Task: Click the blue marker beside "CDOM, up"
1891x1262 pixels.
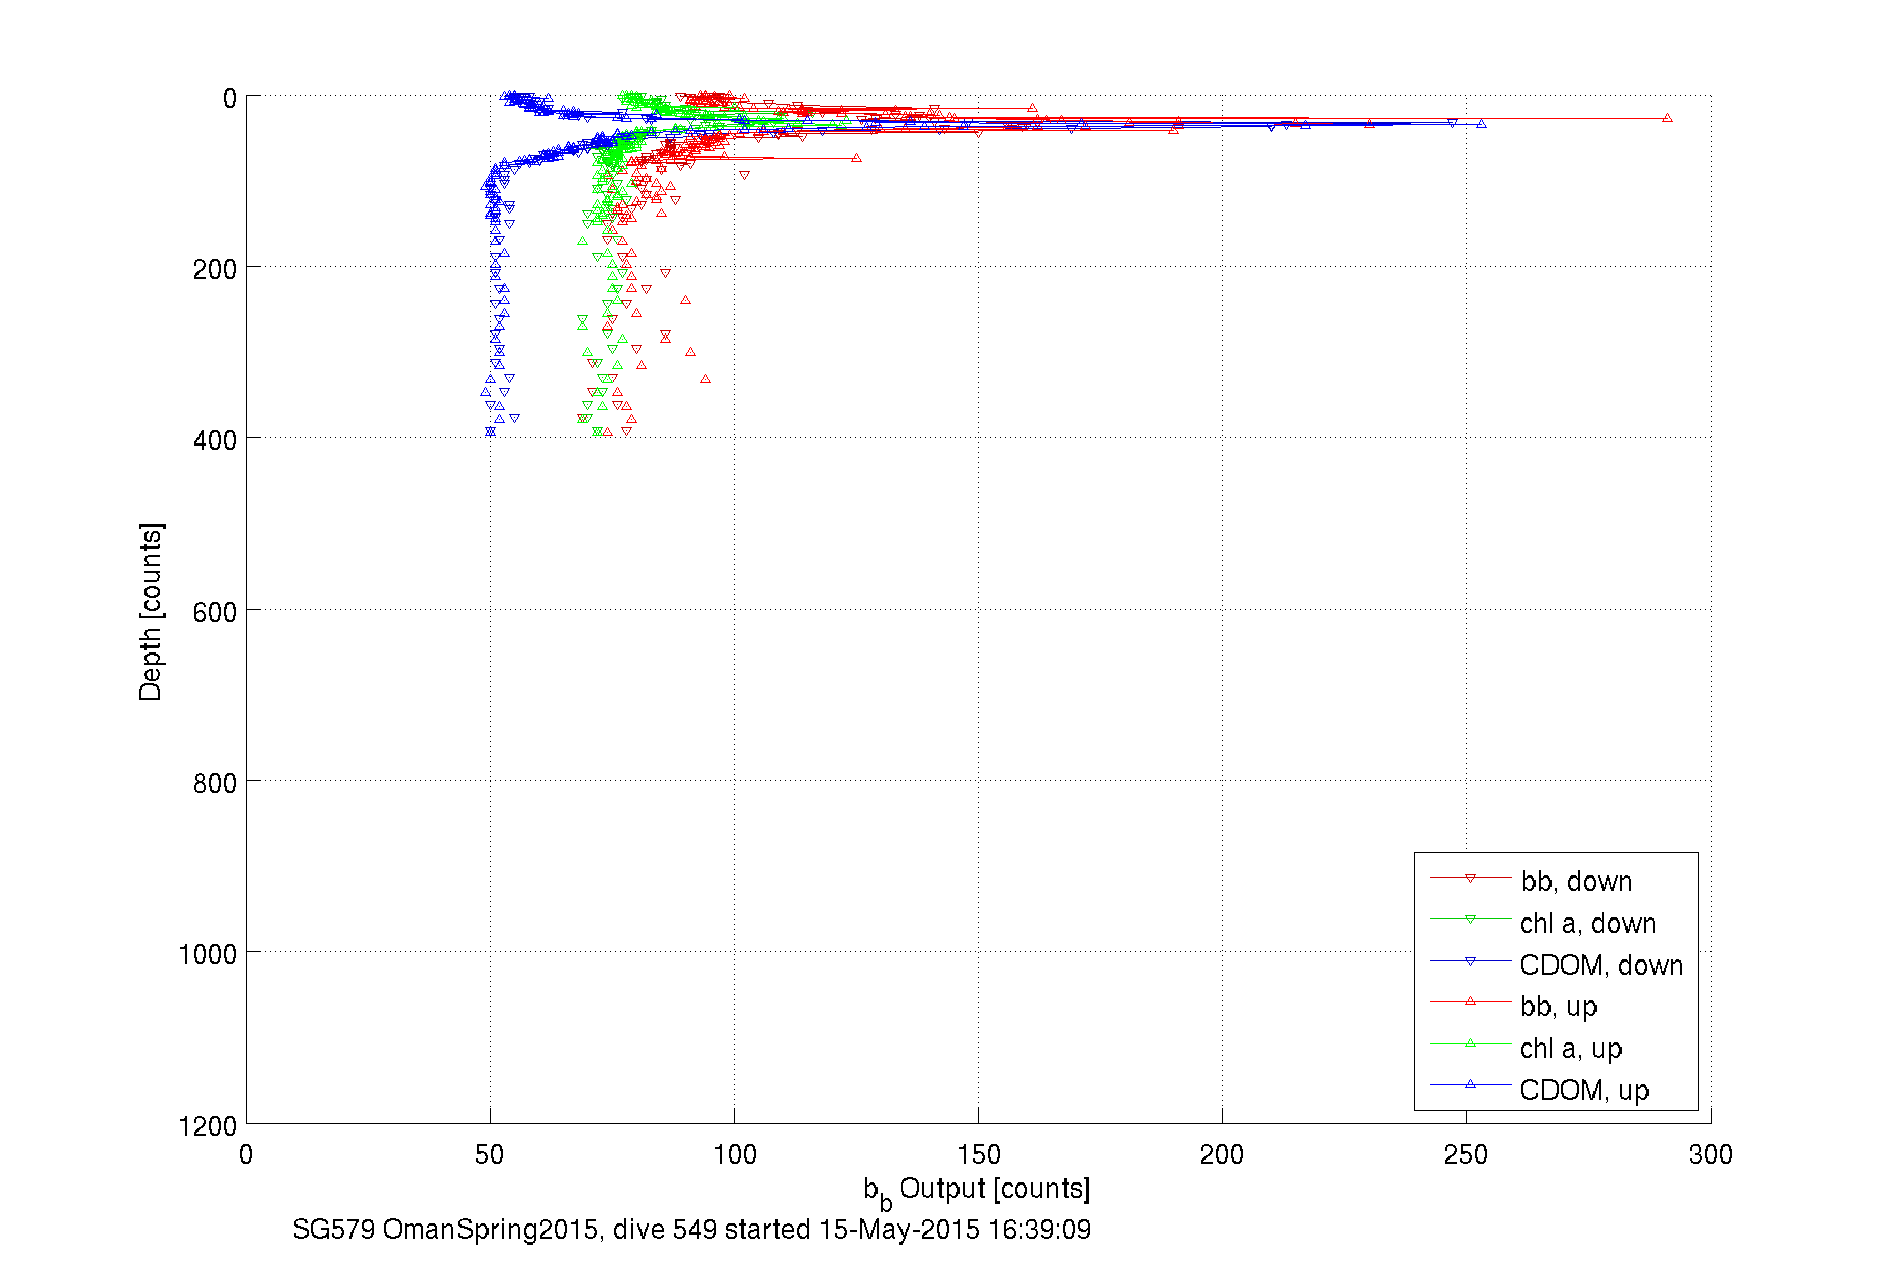Action: coord(1470,1084)
